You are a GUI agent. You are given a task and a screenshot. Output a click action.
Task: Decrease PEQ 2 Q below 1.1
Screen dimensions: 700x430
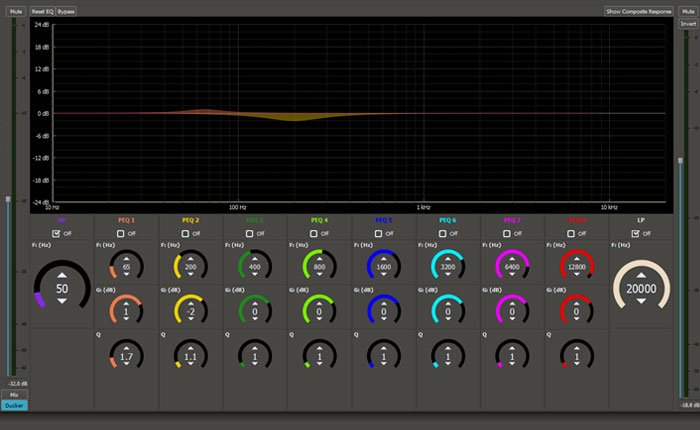[191, 363]
